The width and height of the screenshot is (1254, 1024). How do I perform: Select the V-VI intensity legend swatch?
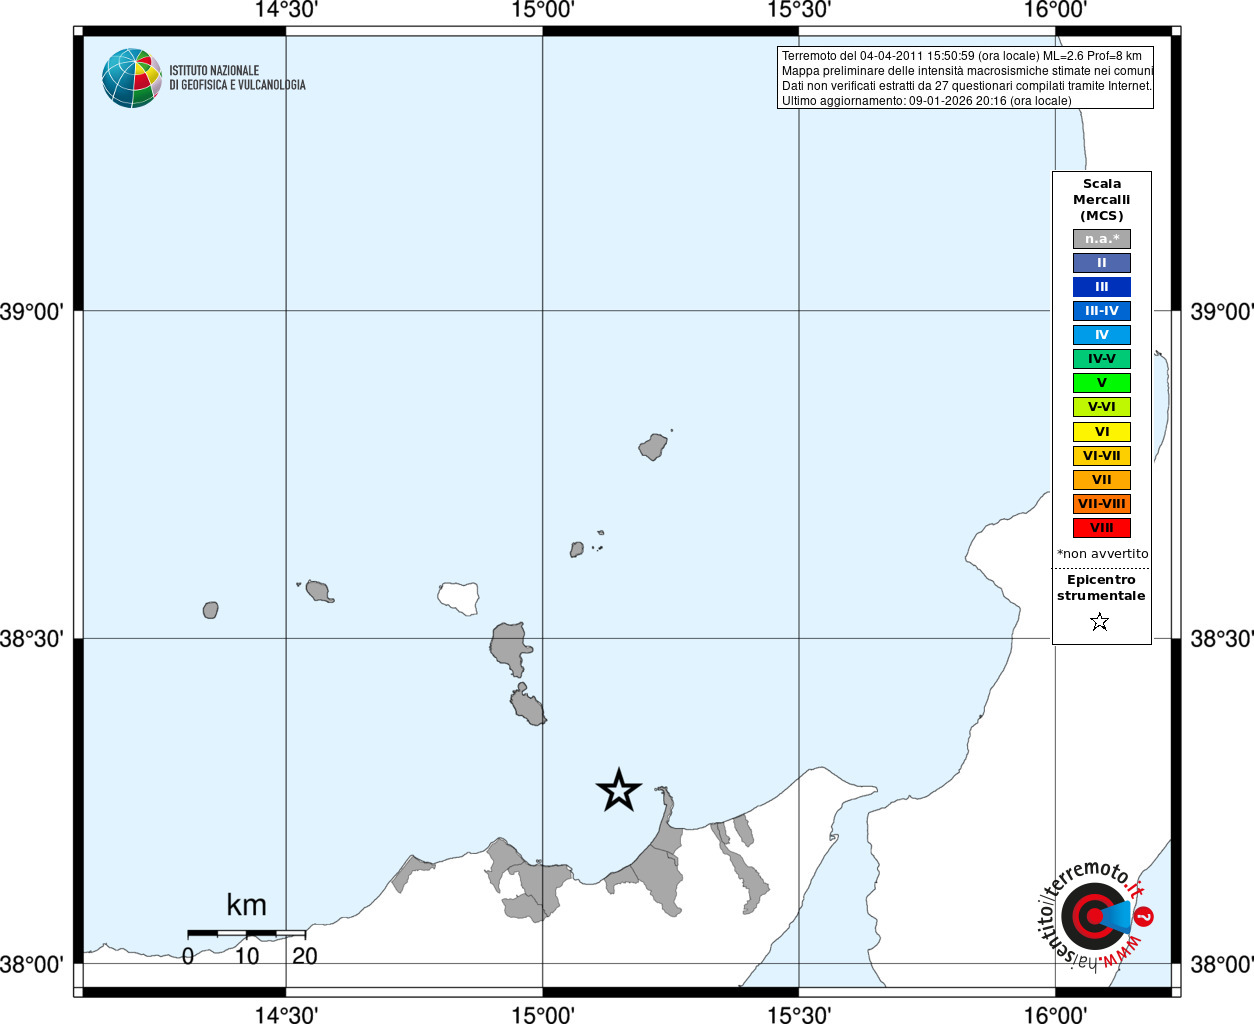1102,407
